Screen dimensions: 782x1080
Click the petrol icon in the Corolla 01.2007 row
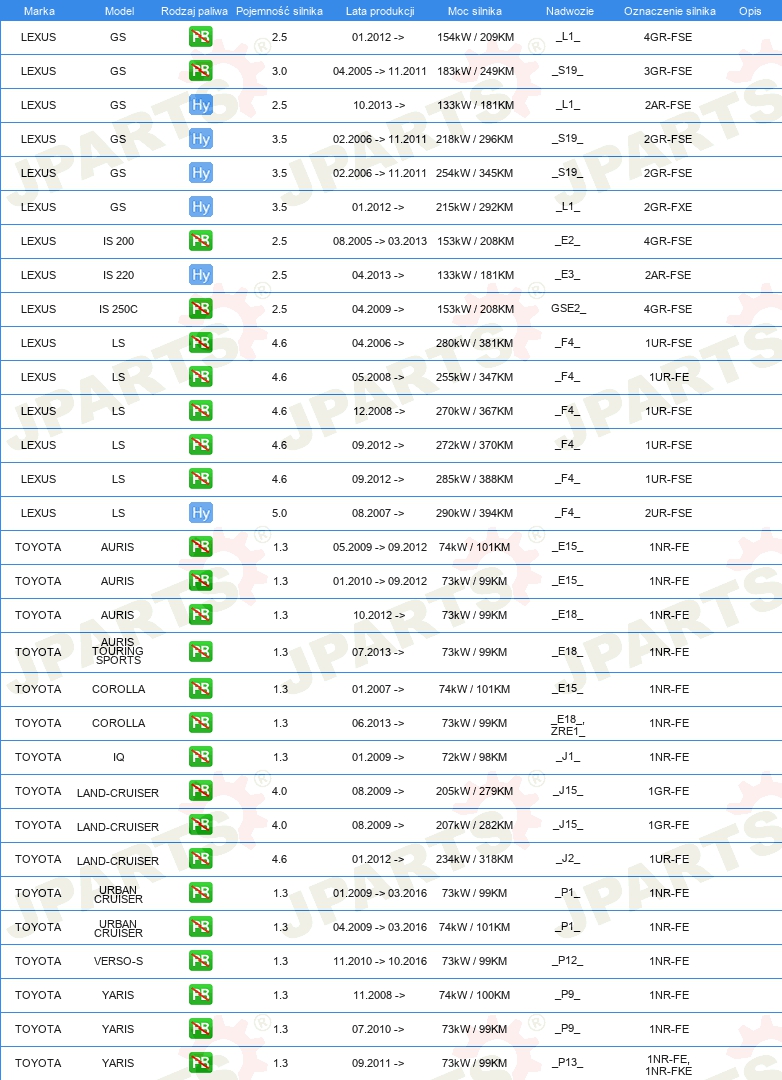pos(200,689)
